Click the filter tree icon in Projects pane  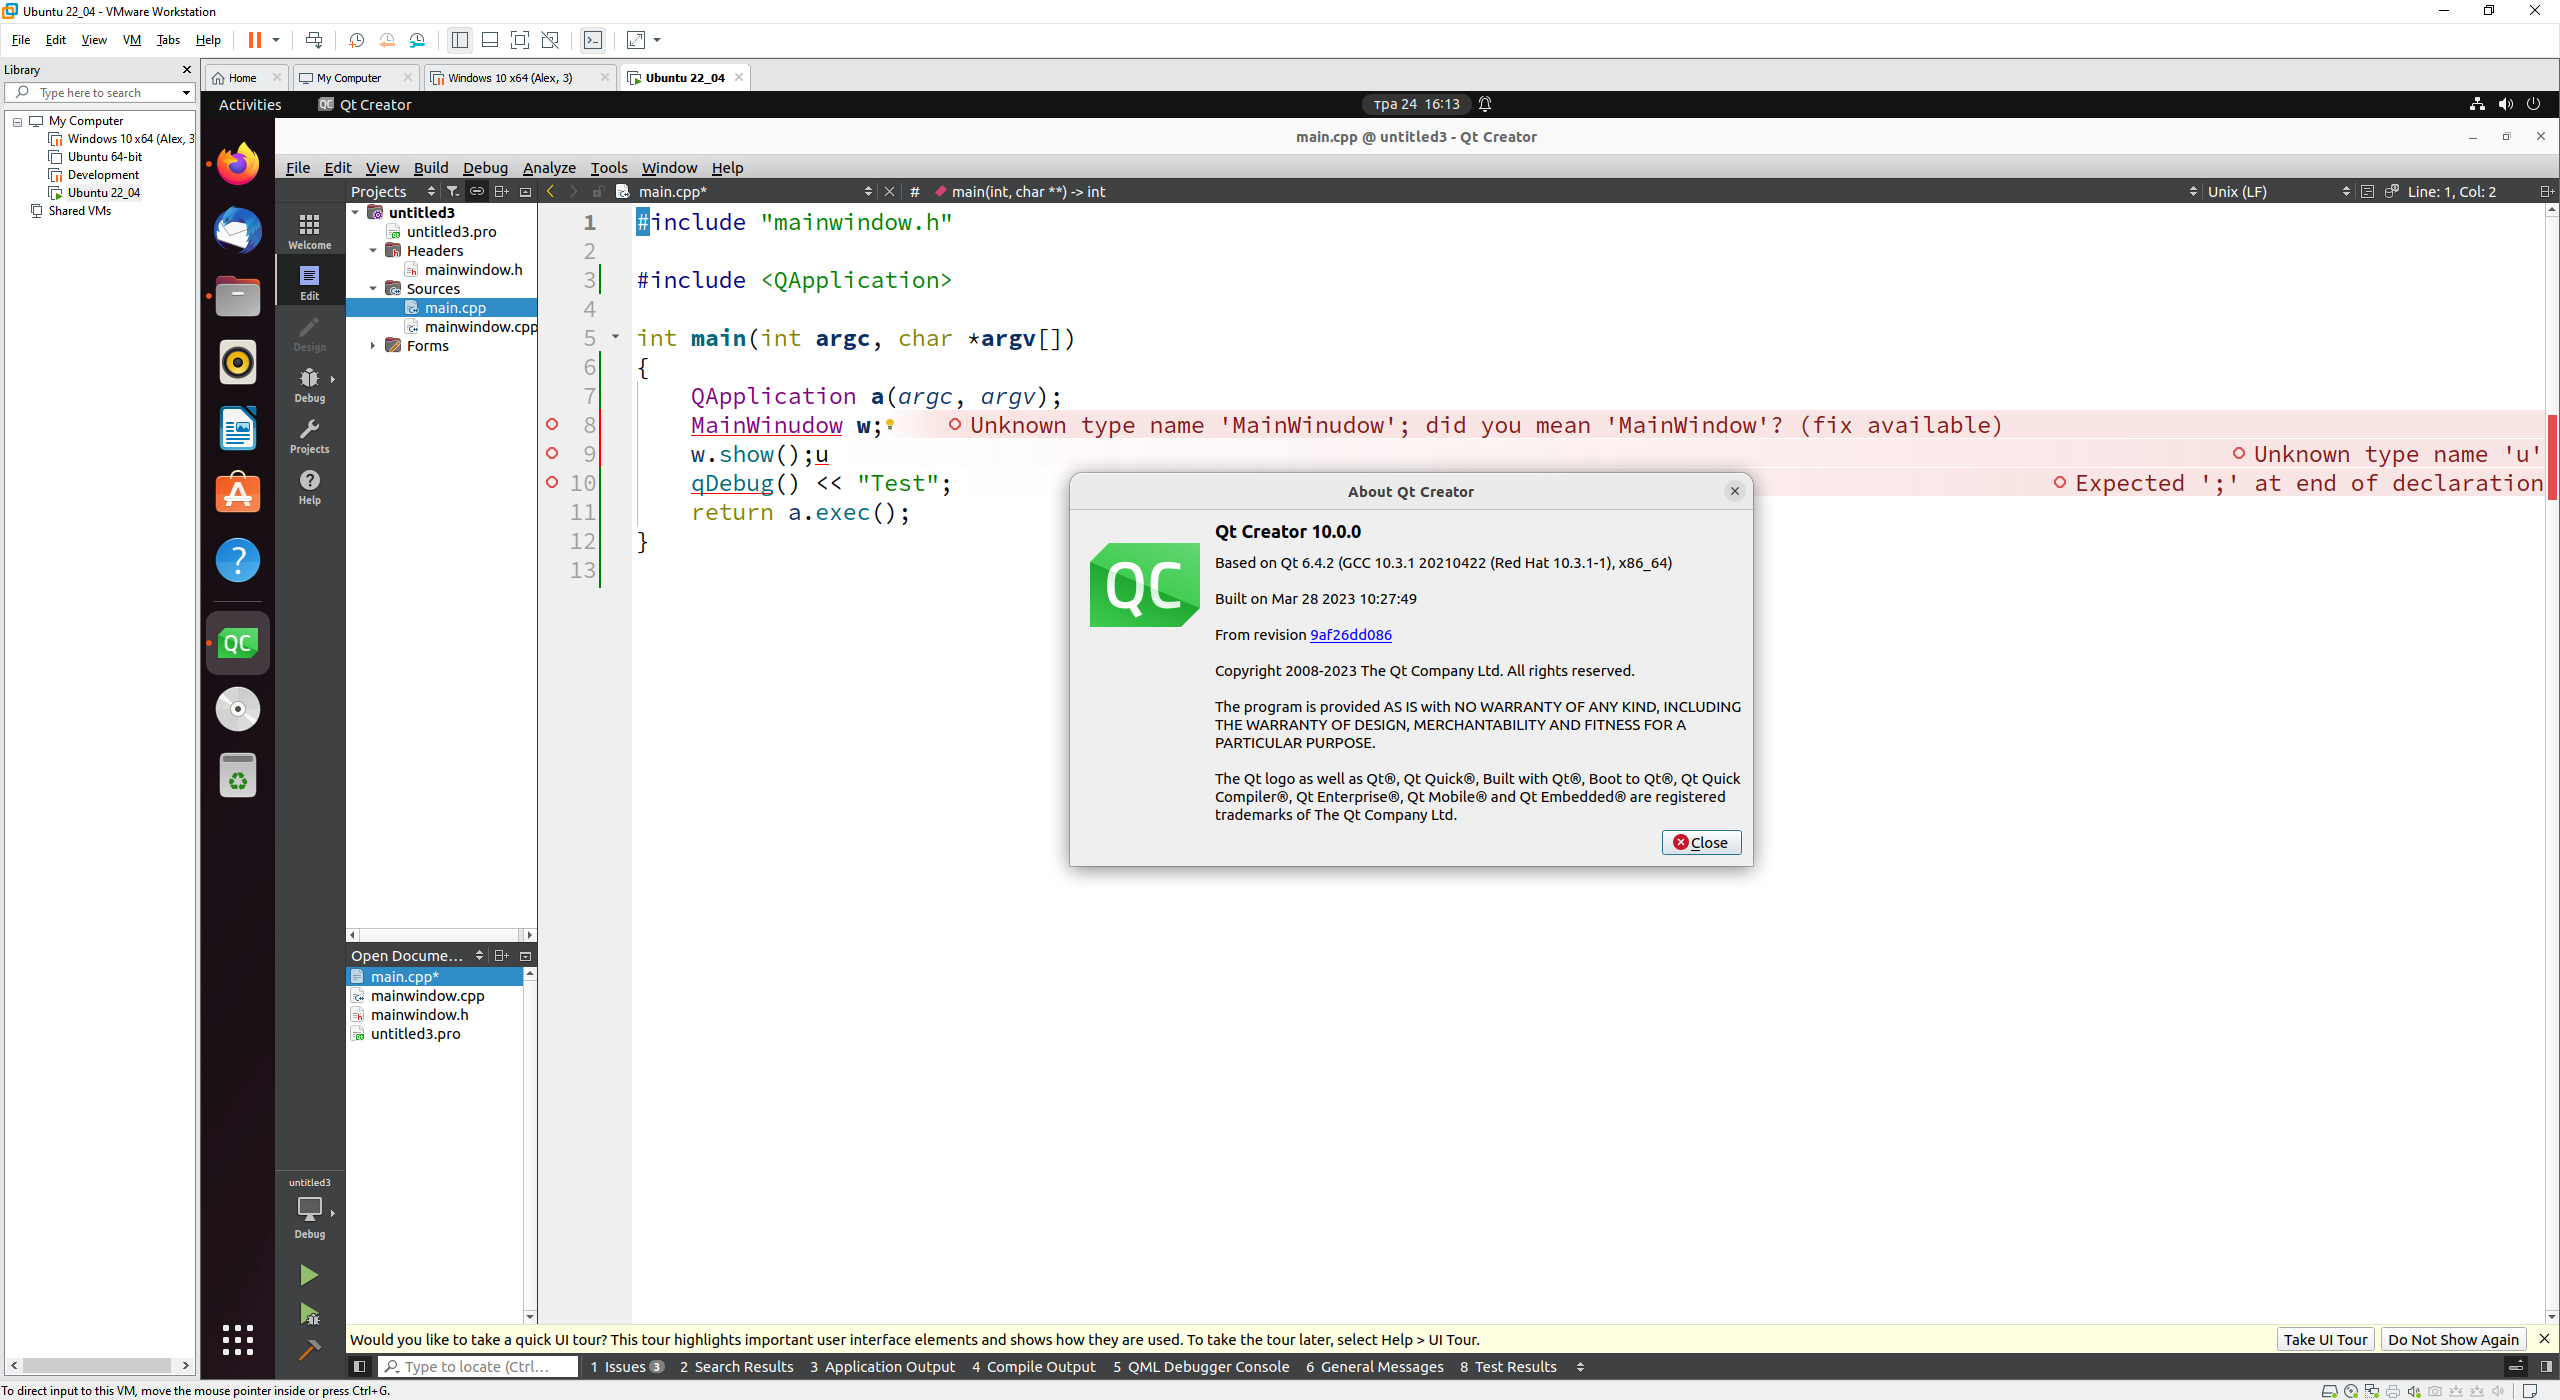pyautogui.click(x=452, y=191)
